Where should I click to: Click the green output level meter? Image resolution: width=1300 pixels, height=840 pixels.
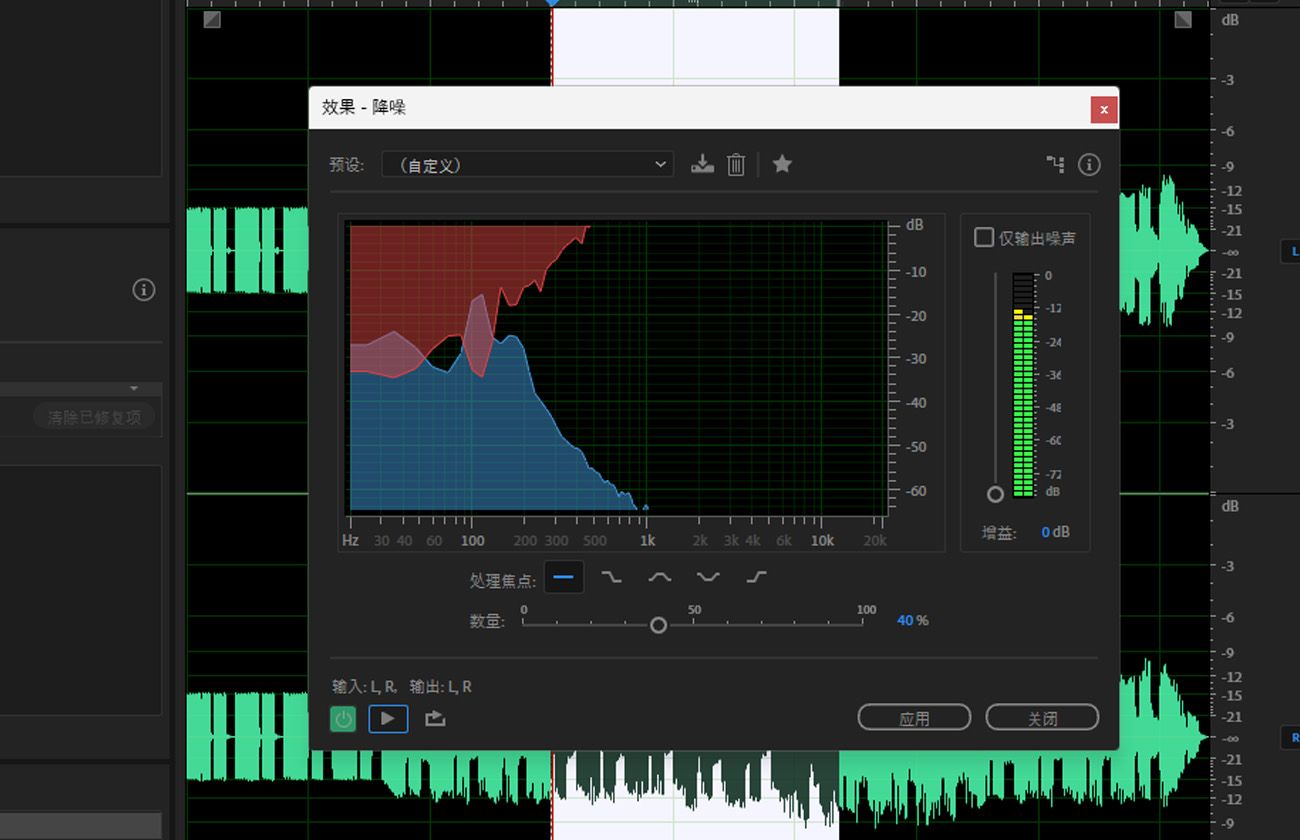click(1023, 385)
